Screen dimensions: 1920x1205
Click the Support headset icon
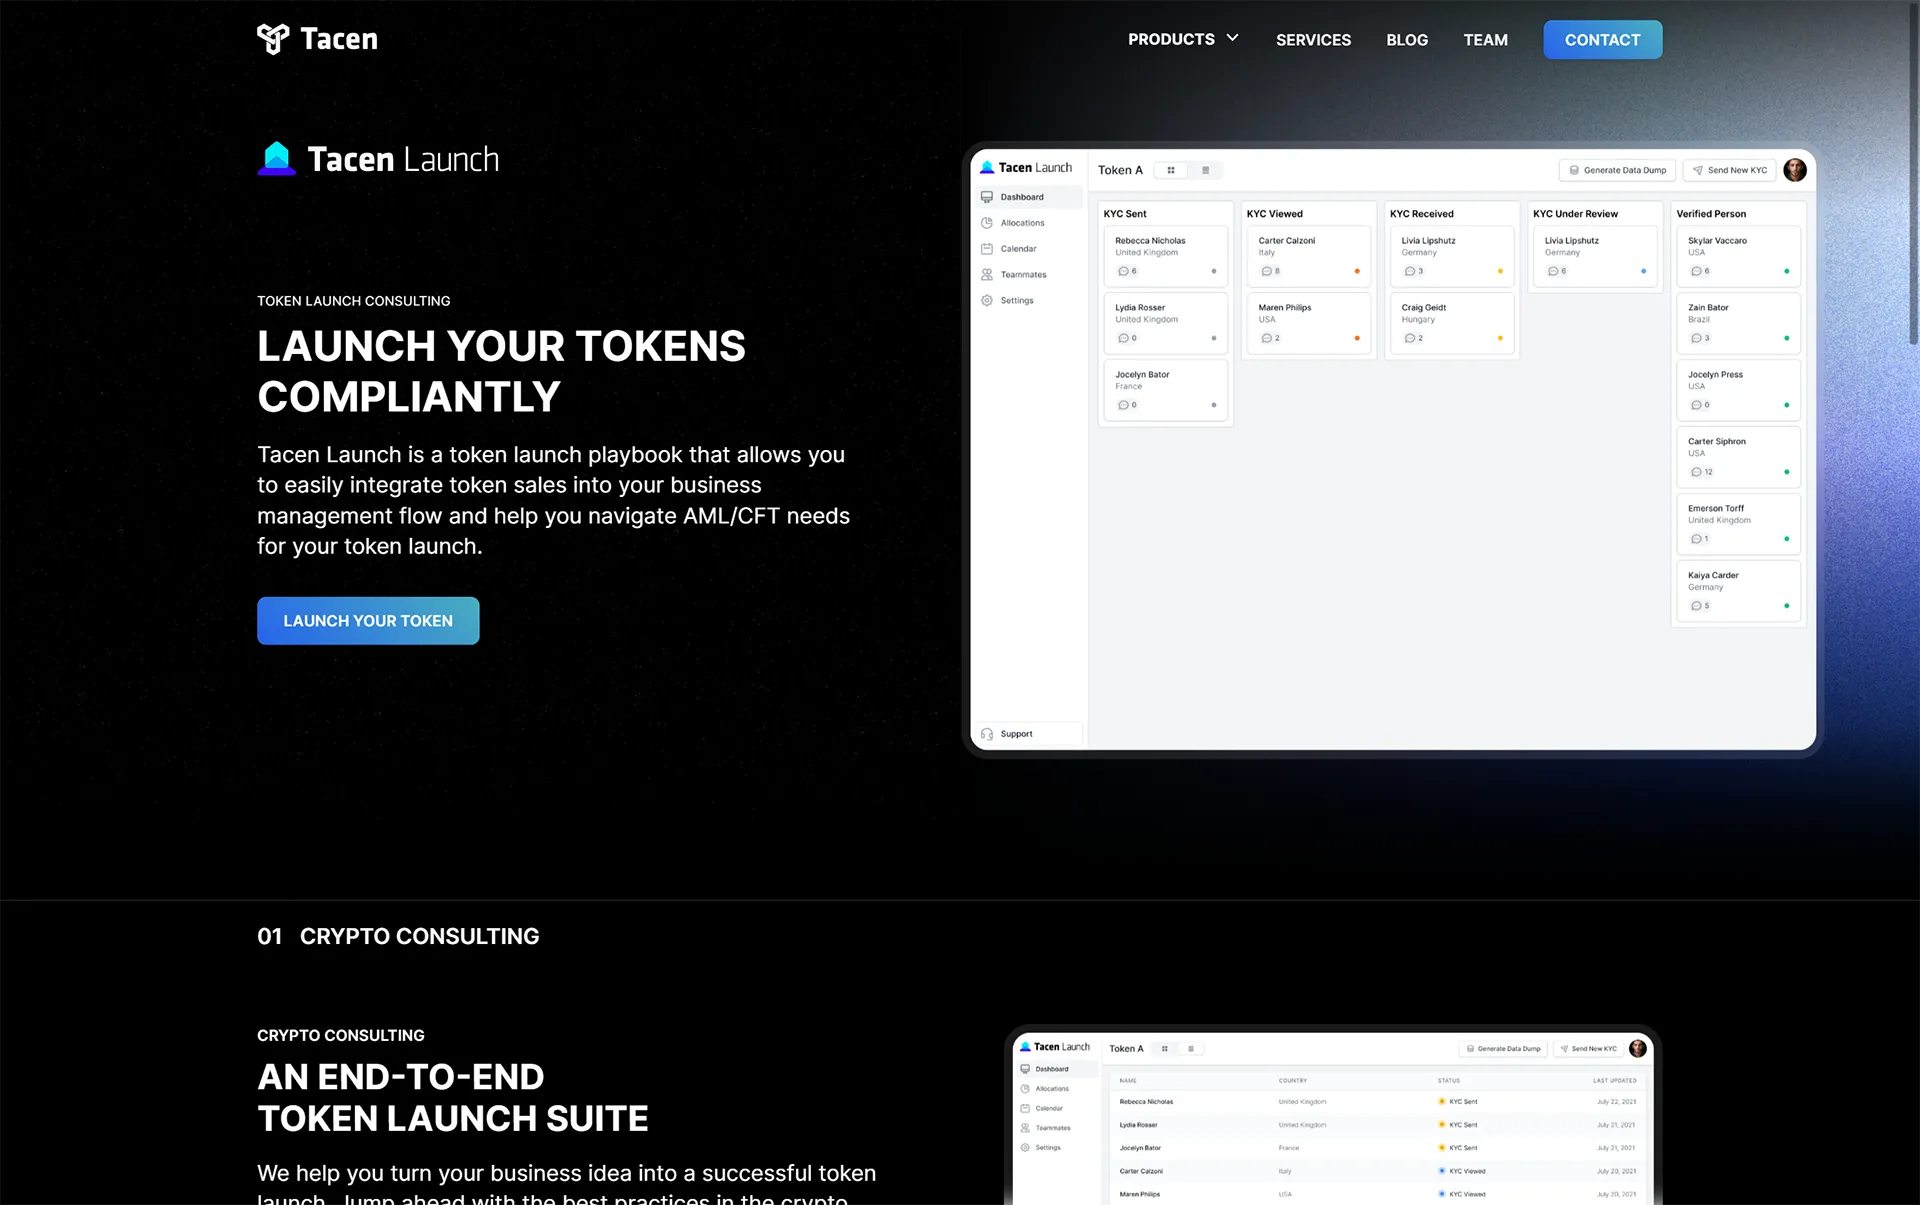coord(987,734)
